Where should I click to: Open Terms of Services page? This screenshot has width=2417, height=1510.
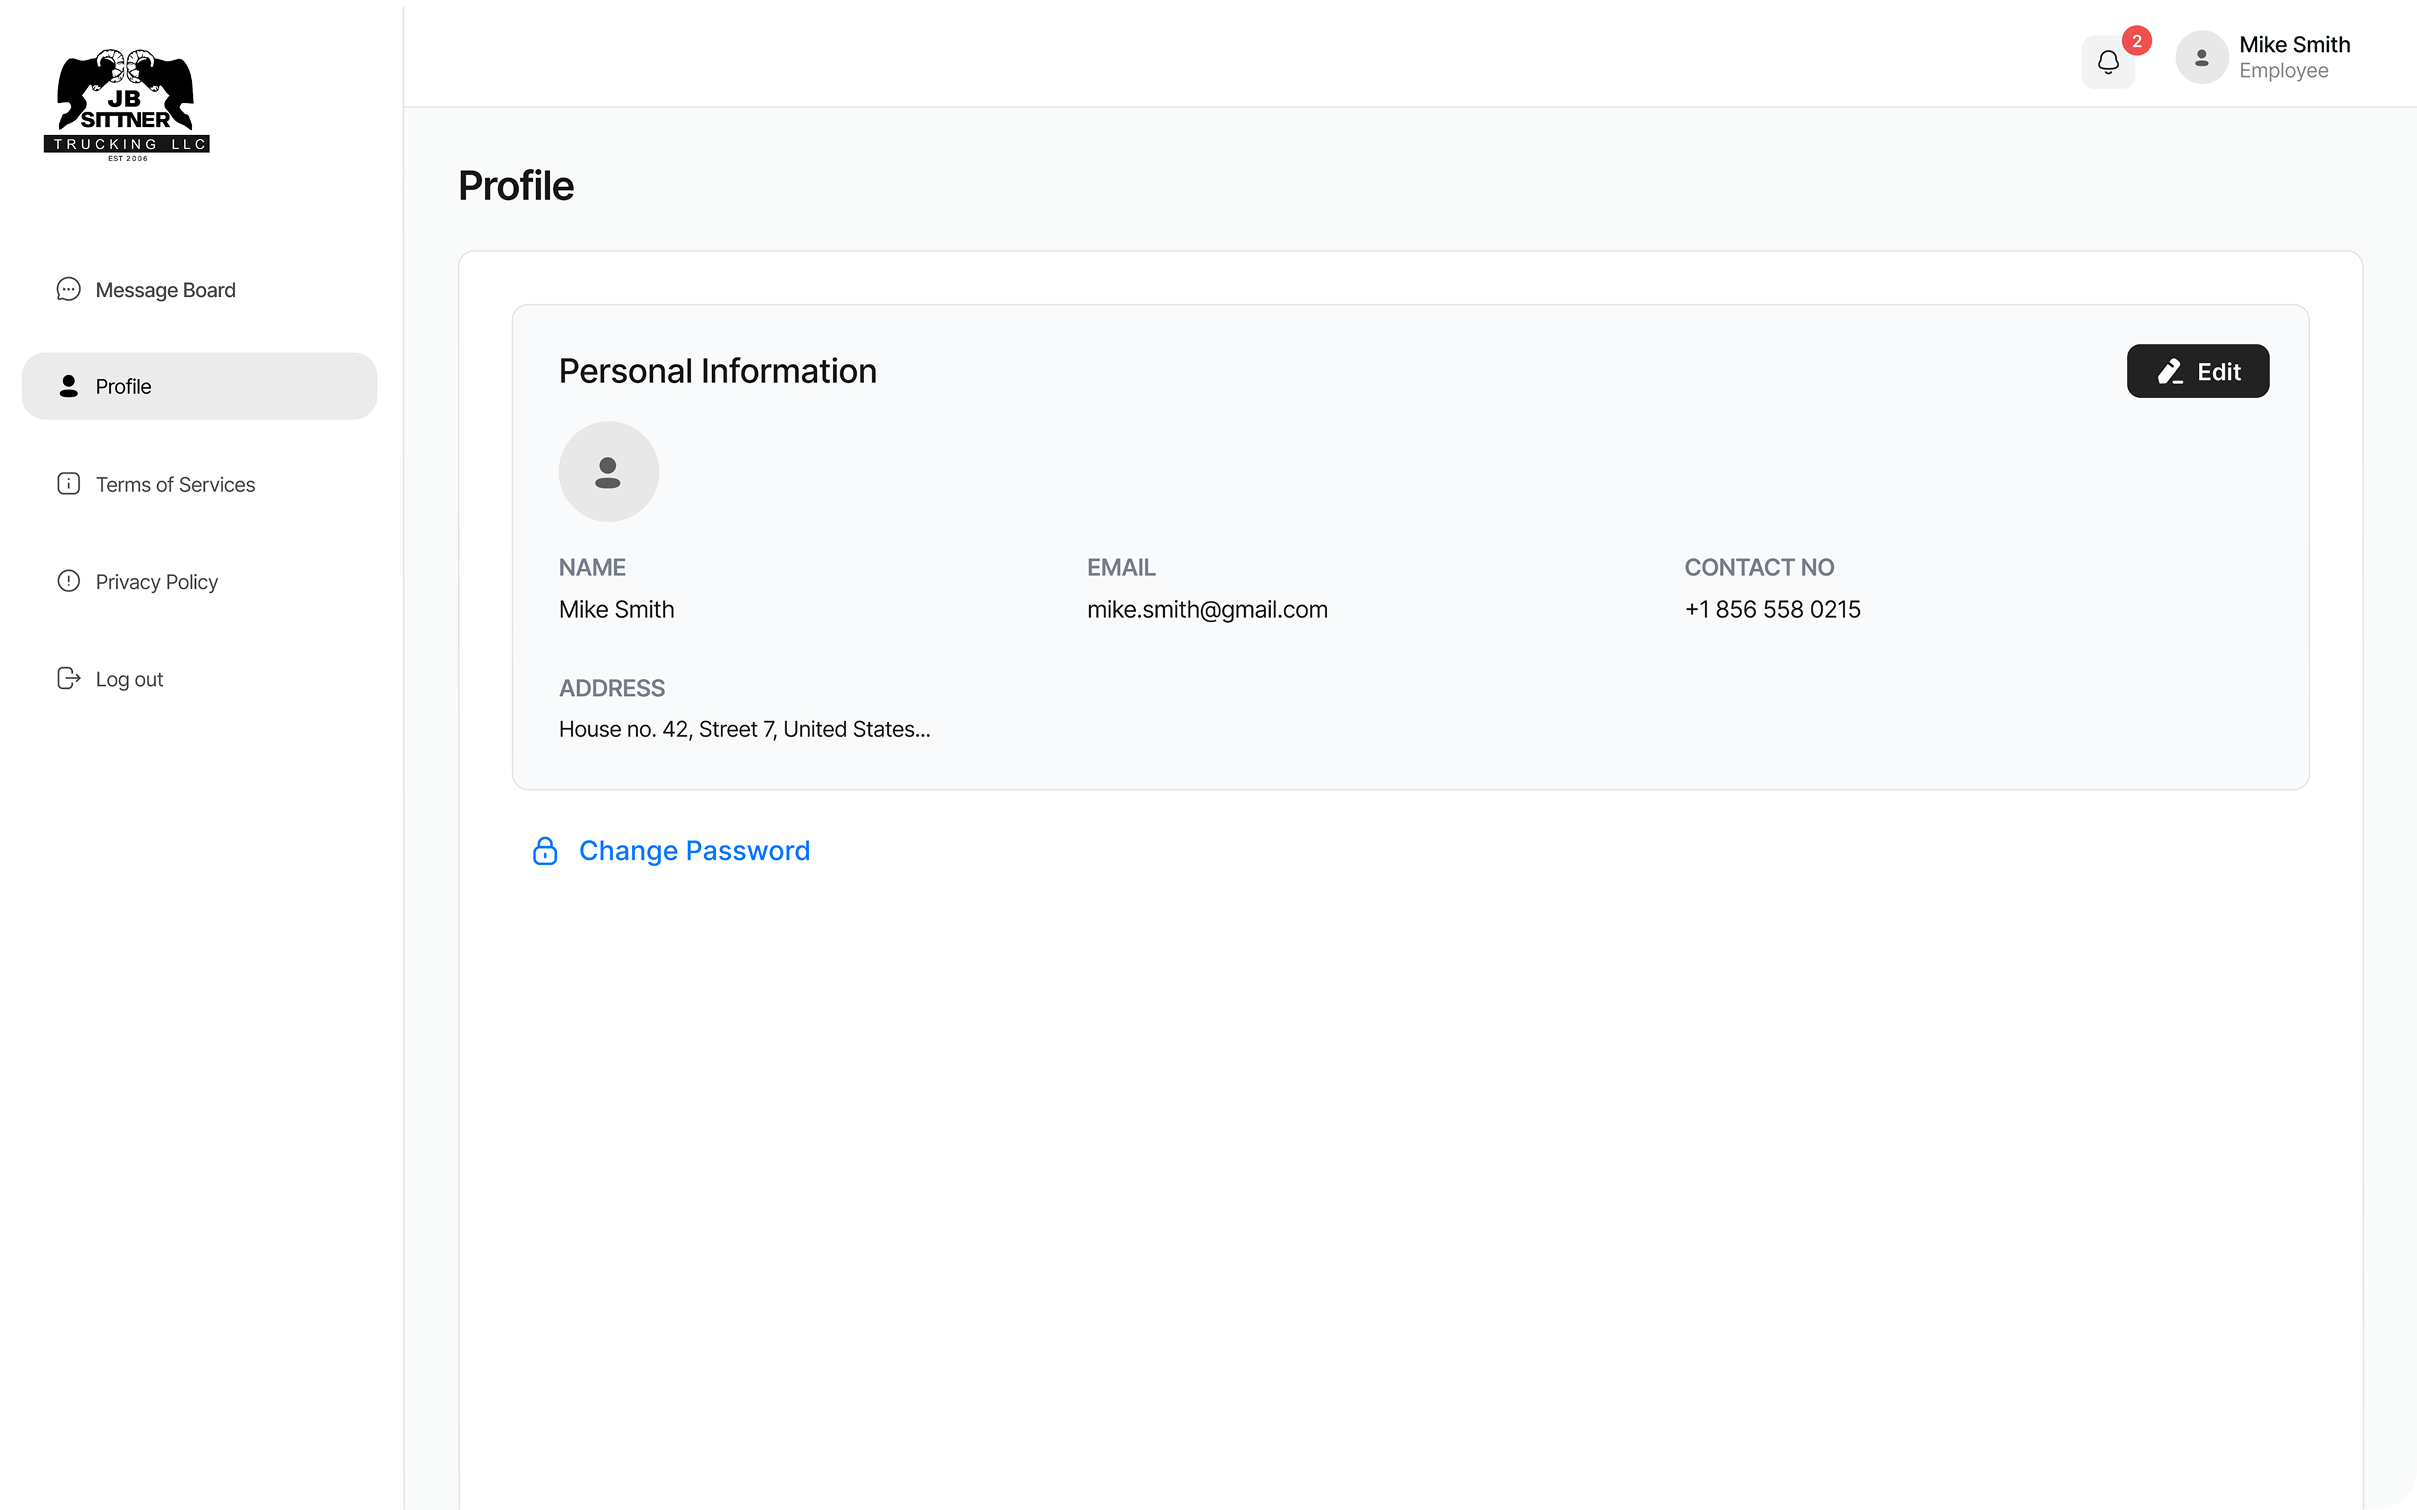[175, 484]
